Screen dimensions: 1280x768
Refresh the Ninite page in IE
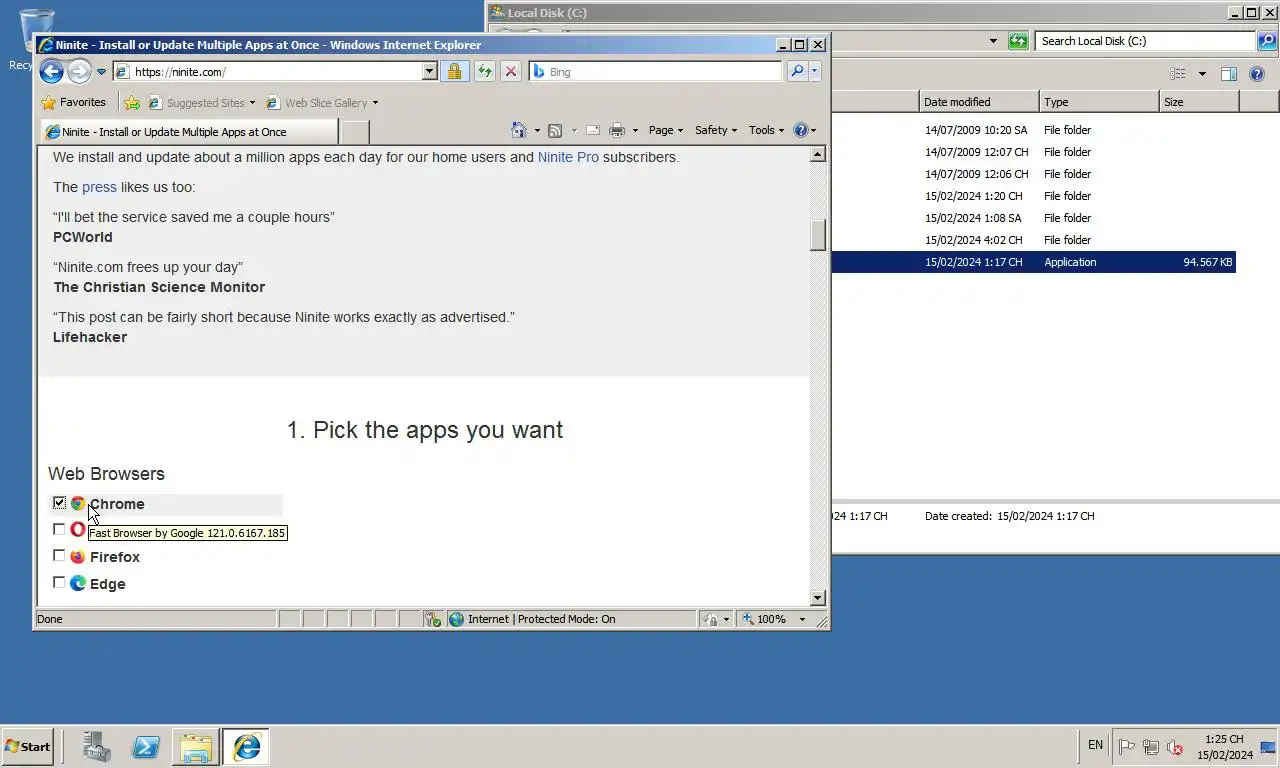tap(484, 71)
